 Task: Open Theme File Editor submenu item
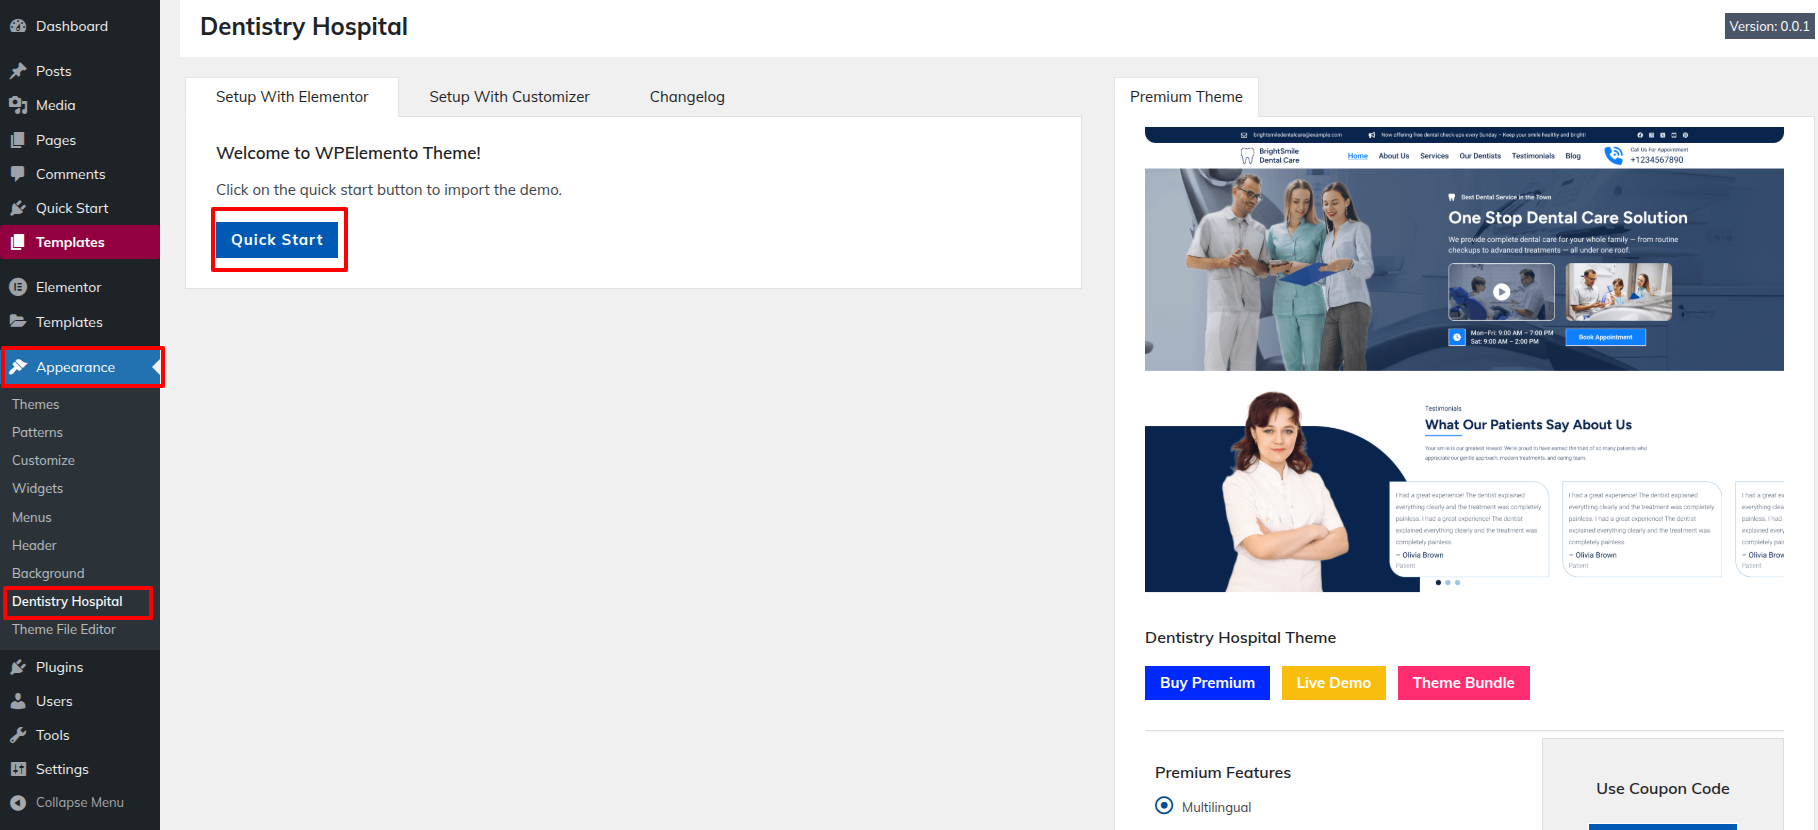[x=64, y=629]
